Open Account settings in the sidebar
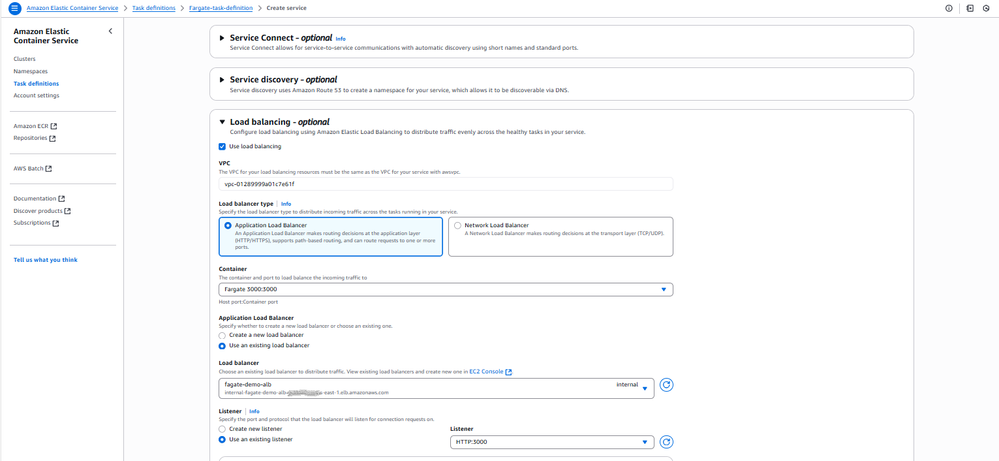The width and height of the screenshot is (999, 461). [x=36, y=96]
